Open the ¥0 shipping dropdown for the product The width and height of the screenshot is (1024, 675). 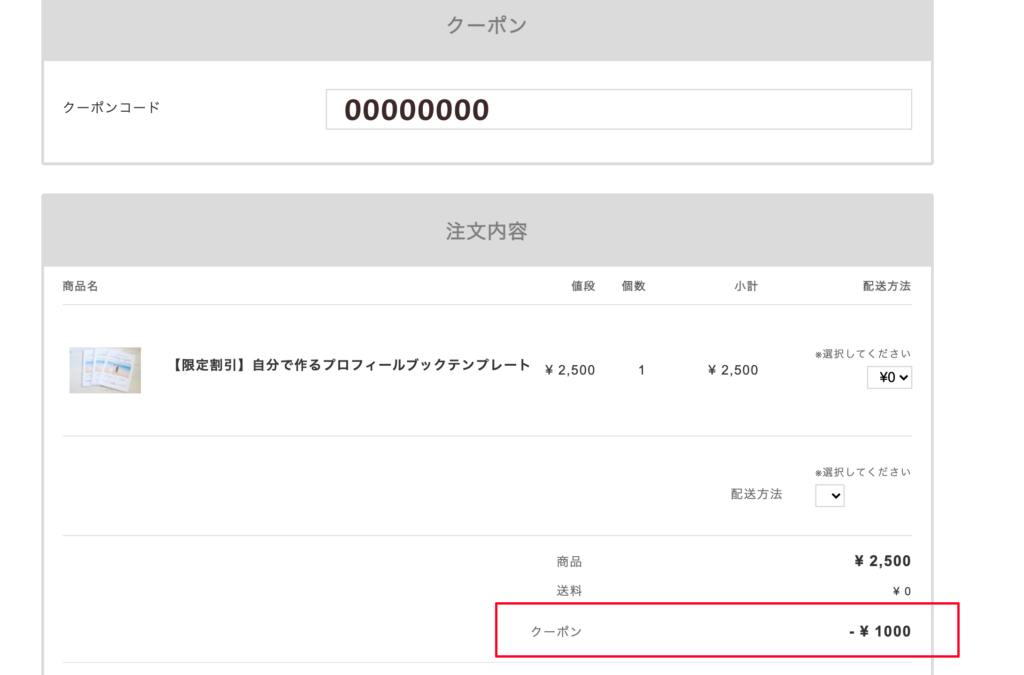pyautogui.click(x=889, y=377)
